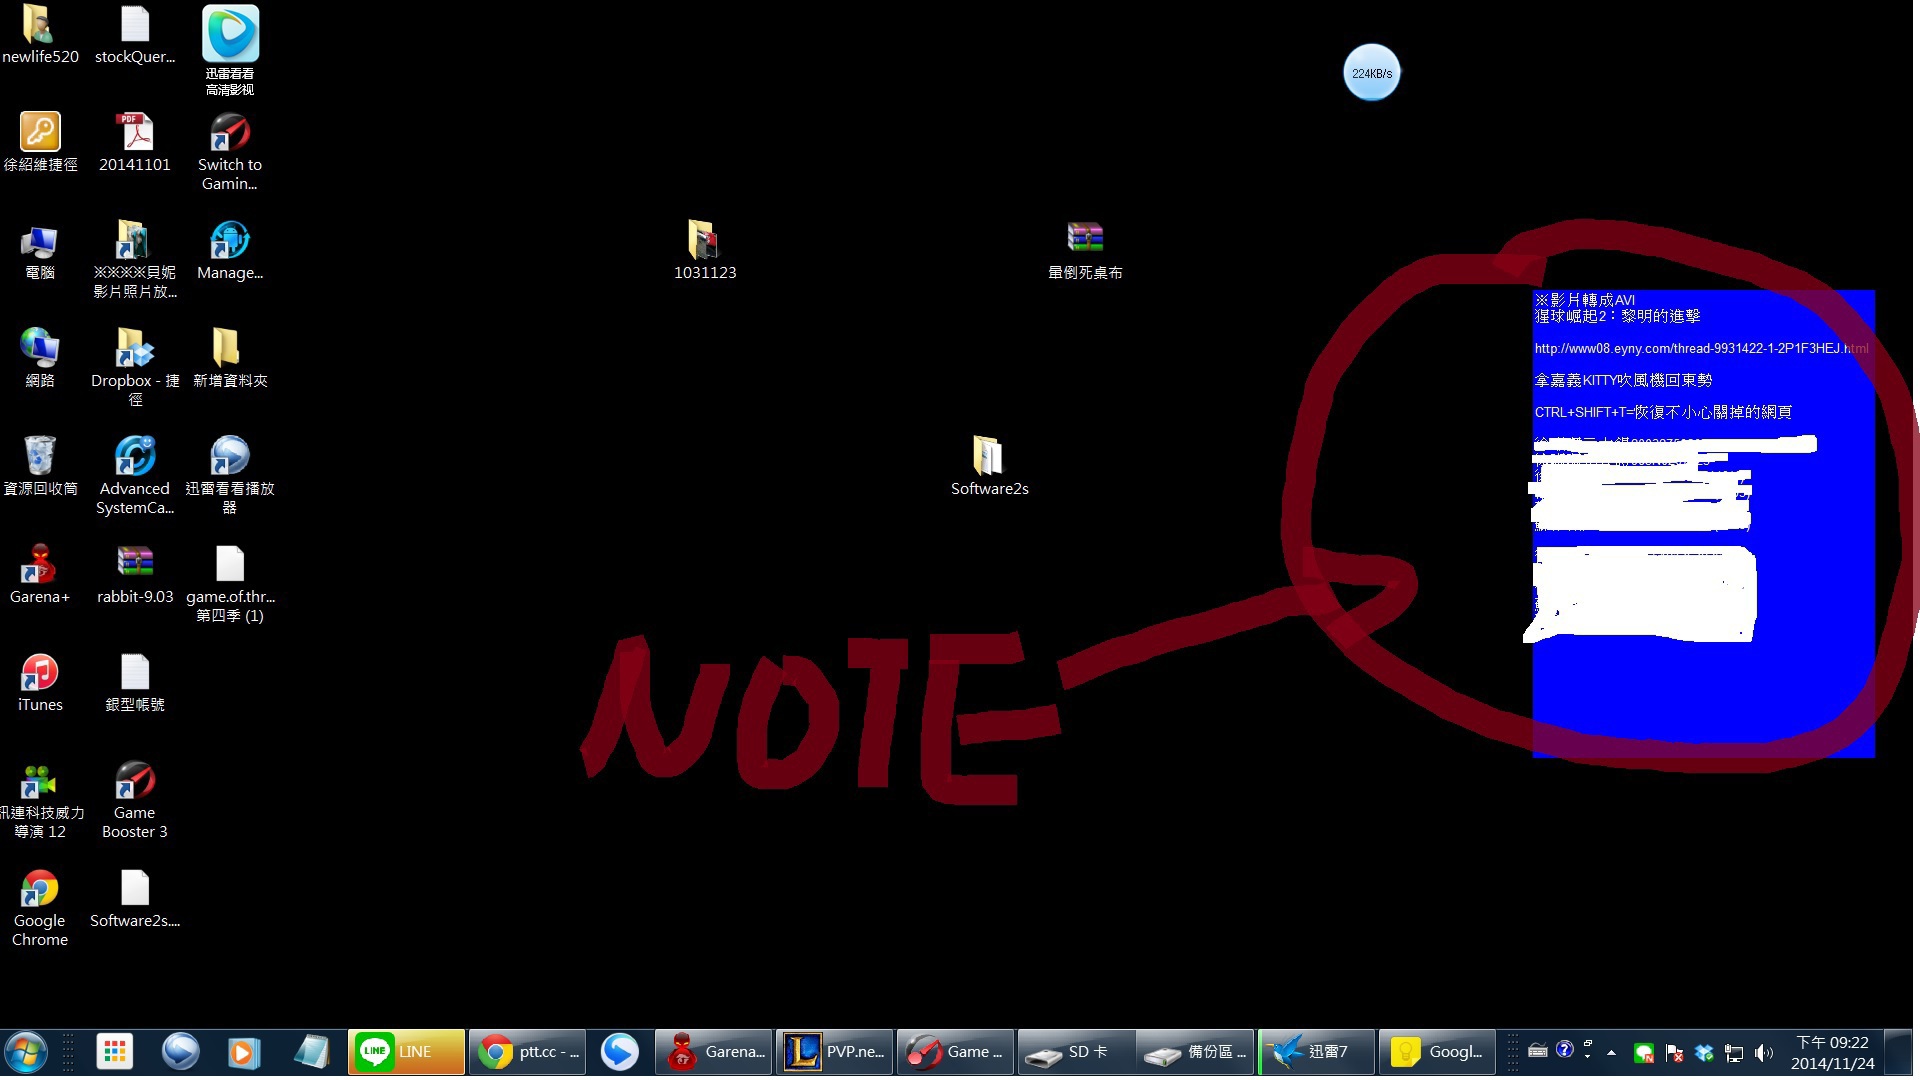Click the blue bubble pinned taskbar icon

(x=181, y=1052)
